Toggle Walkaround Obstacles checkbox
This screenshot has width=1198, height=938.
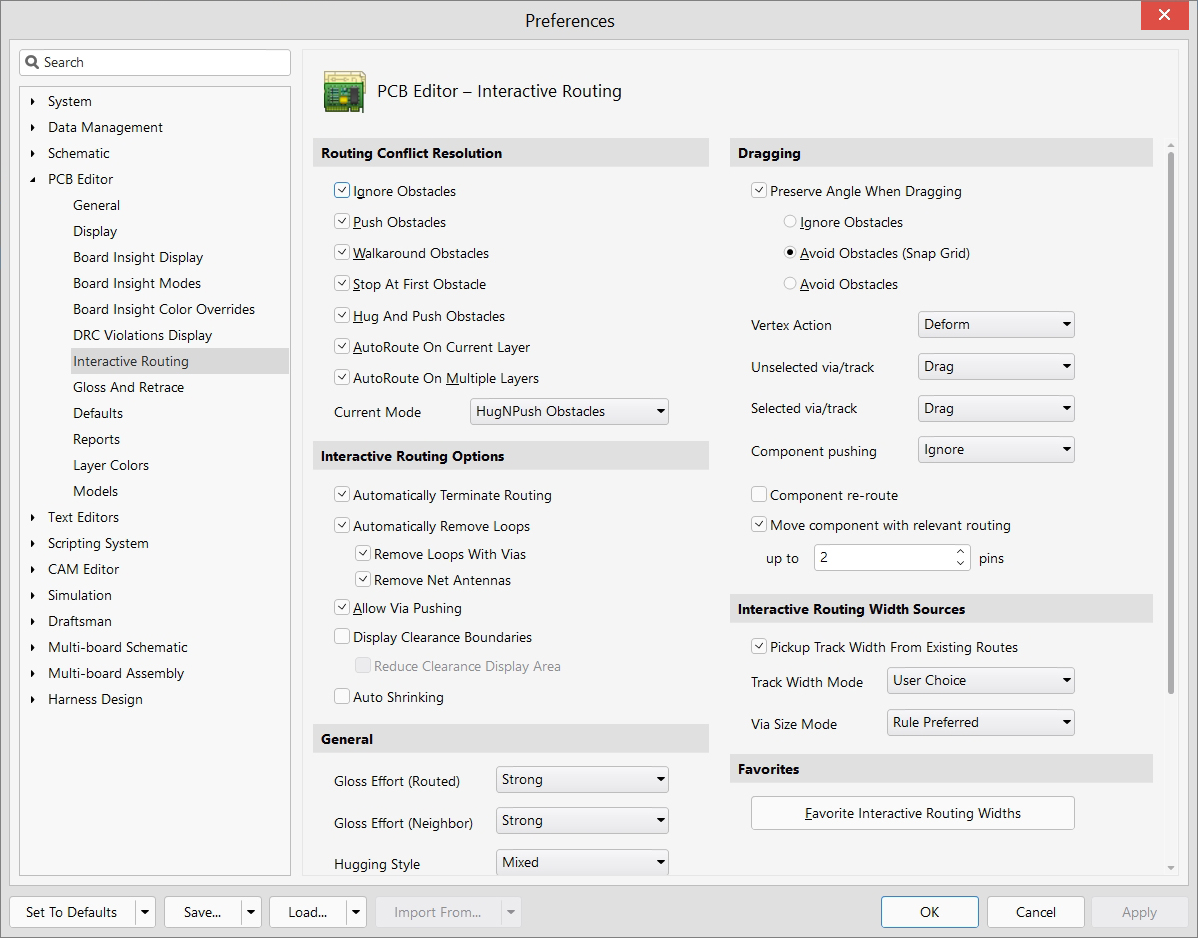[x=342, y=252]
